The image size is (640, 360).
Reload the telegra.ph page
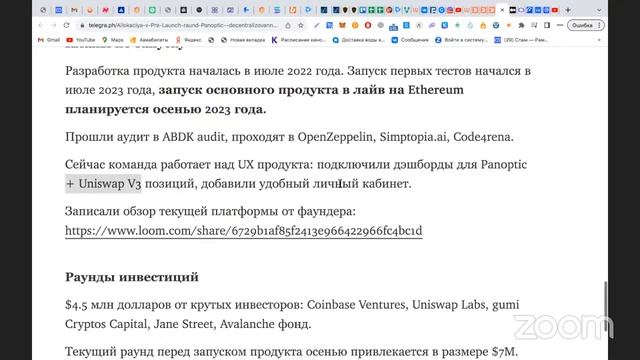pyautogui.click(x=67, y=25)
